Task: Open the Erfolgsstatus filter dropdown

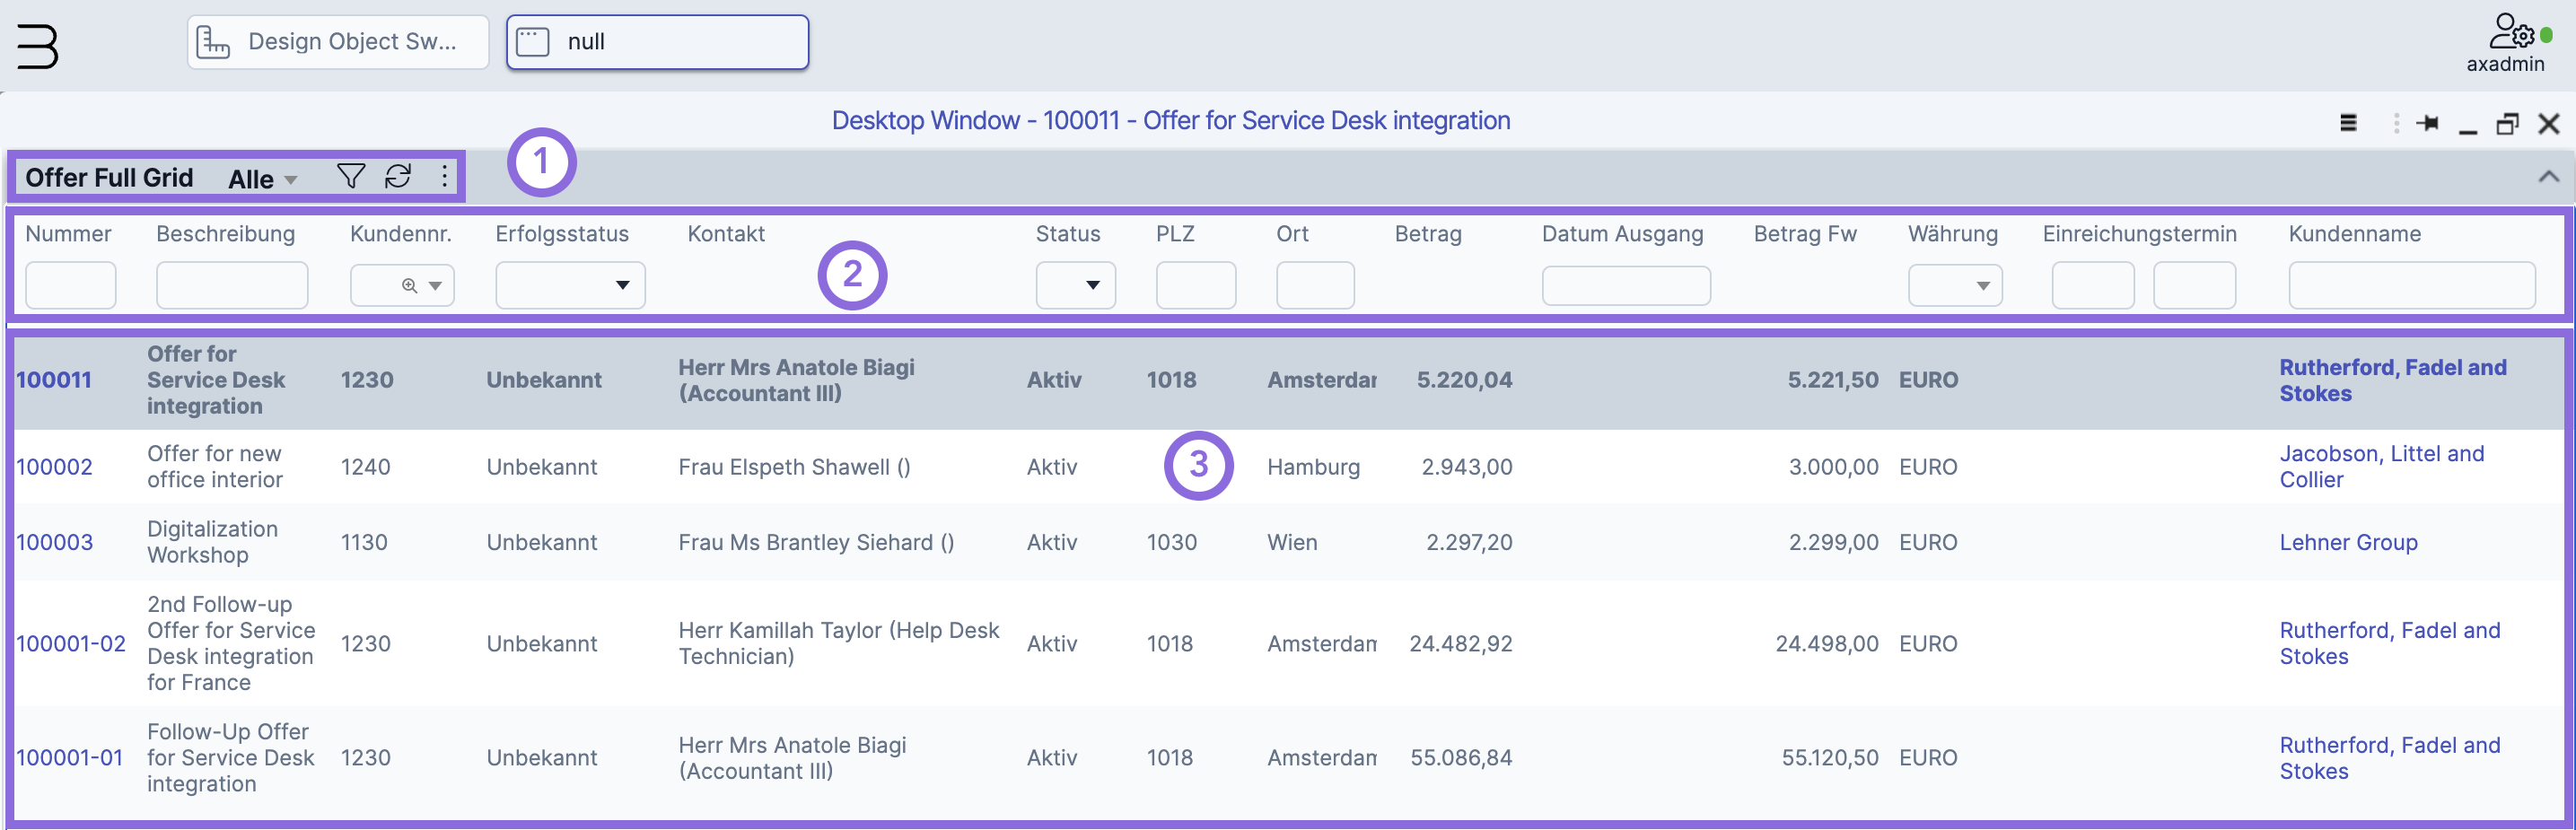Action: [x=570, y=285]
